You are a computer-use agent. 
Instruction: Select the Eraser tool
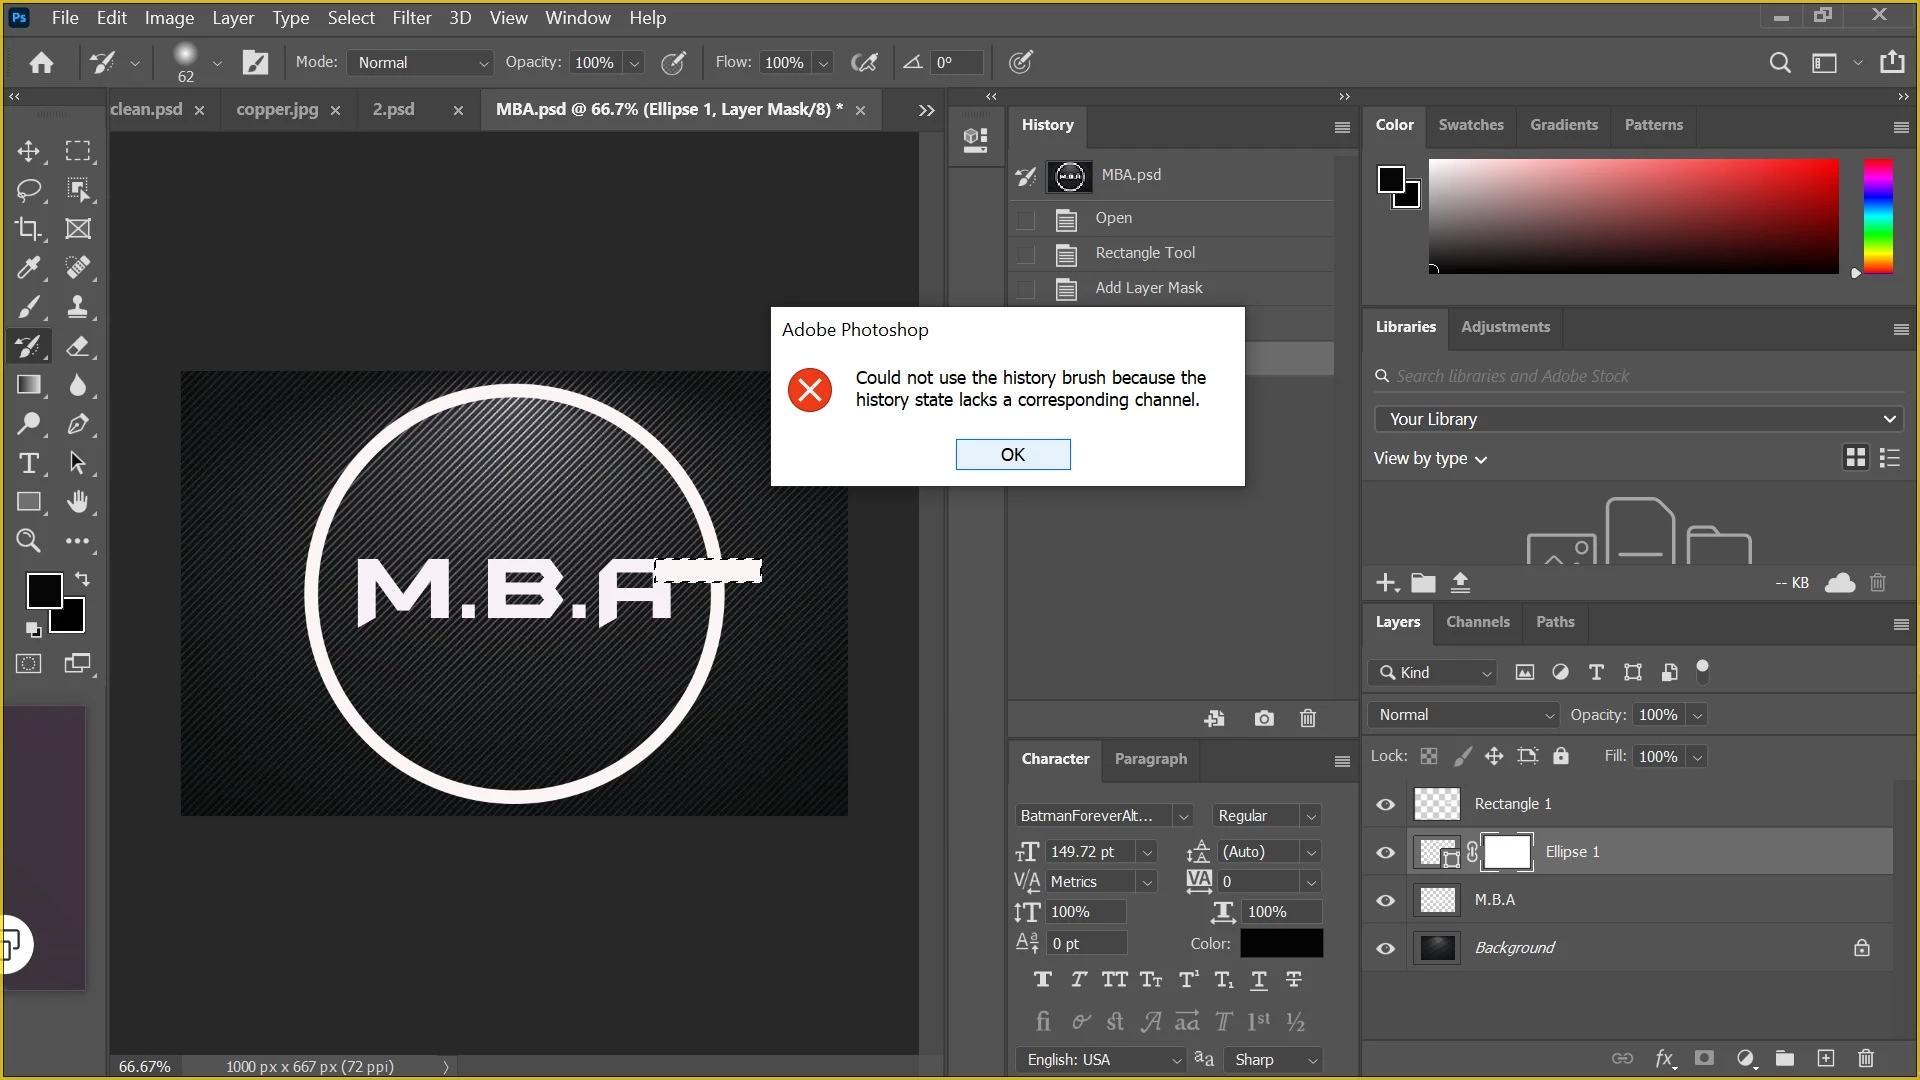click(x=78, y=347)
